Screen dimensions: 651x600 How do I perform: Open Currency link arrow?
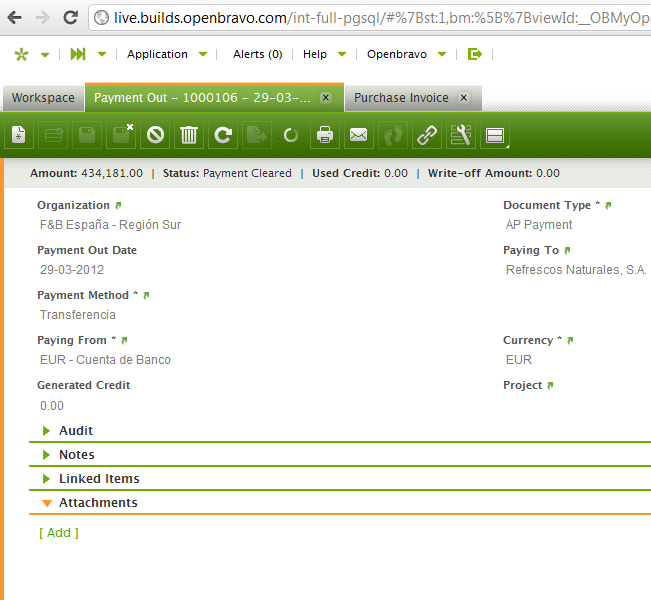[x=570, y=340]
